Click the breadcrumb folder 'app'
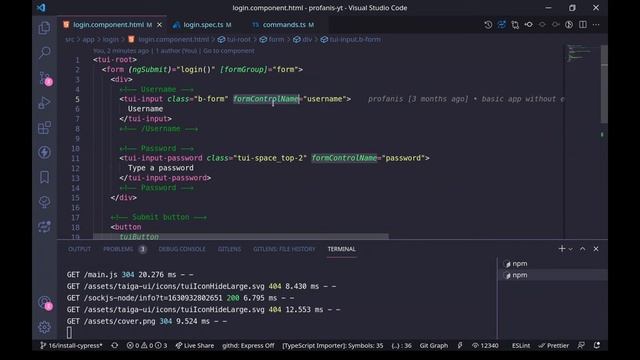This screenshot has width=640, height=360. click(88, 40)
